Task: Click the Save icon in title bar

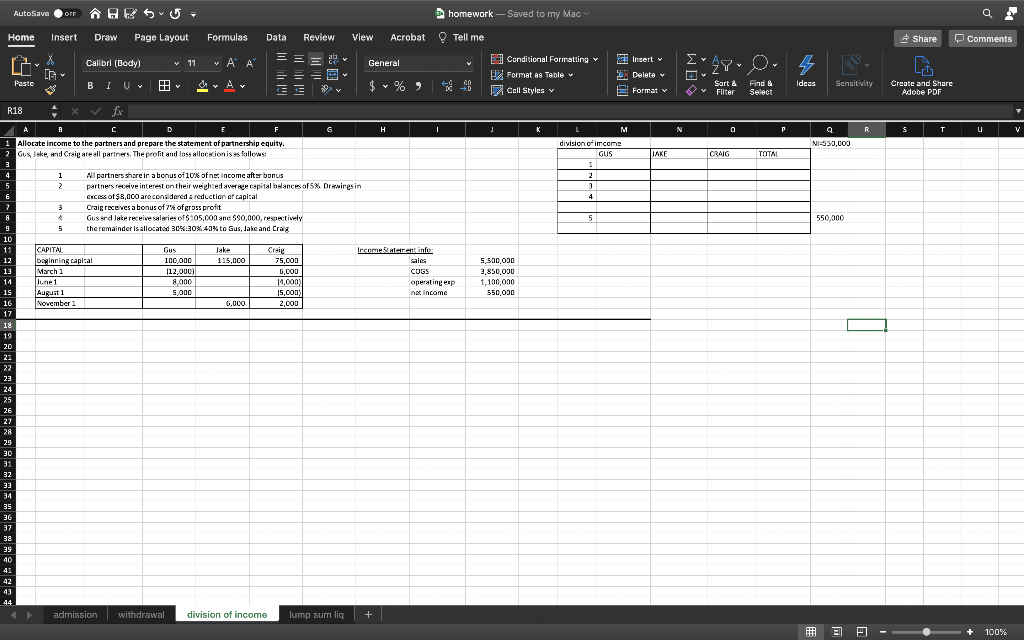Action: [113, 14]
